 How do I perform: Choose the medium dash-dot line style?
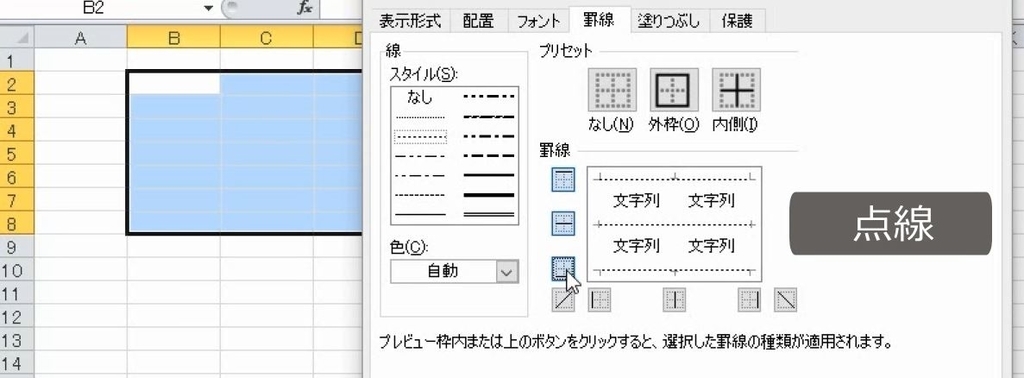click(488, 137)
